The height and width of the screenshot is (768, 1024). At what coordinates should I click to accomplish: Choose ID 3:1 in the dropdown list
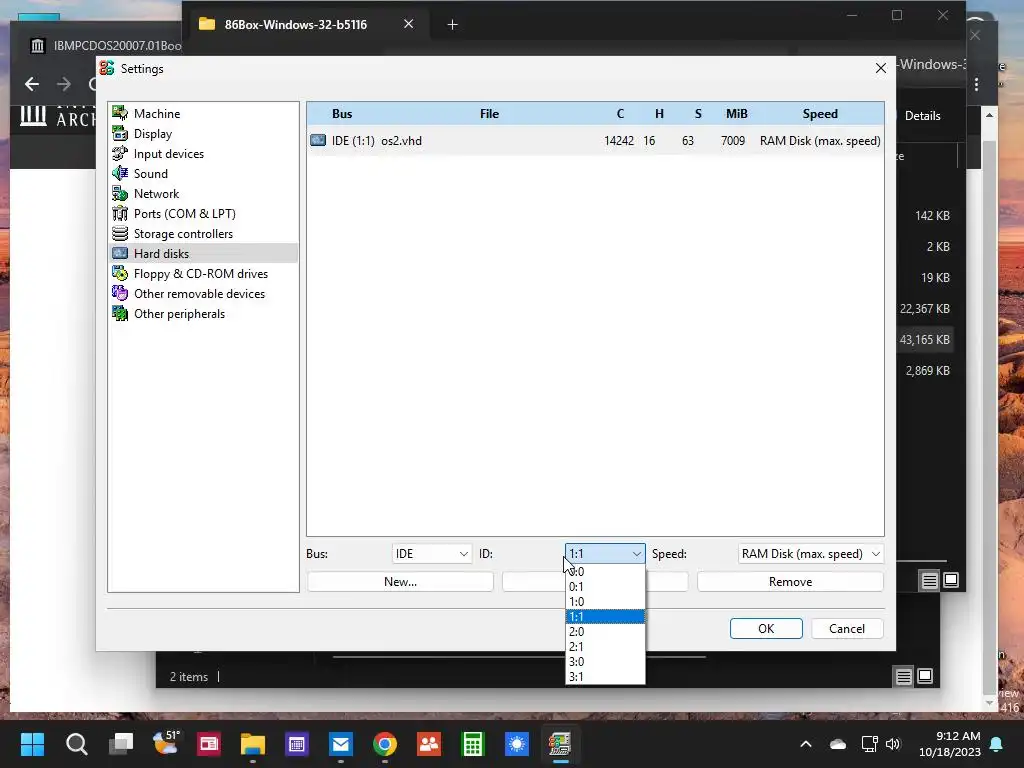click(x=605, y=677)
